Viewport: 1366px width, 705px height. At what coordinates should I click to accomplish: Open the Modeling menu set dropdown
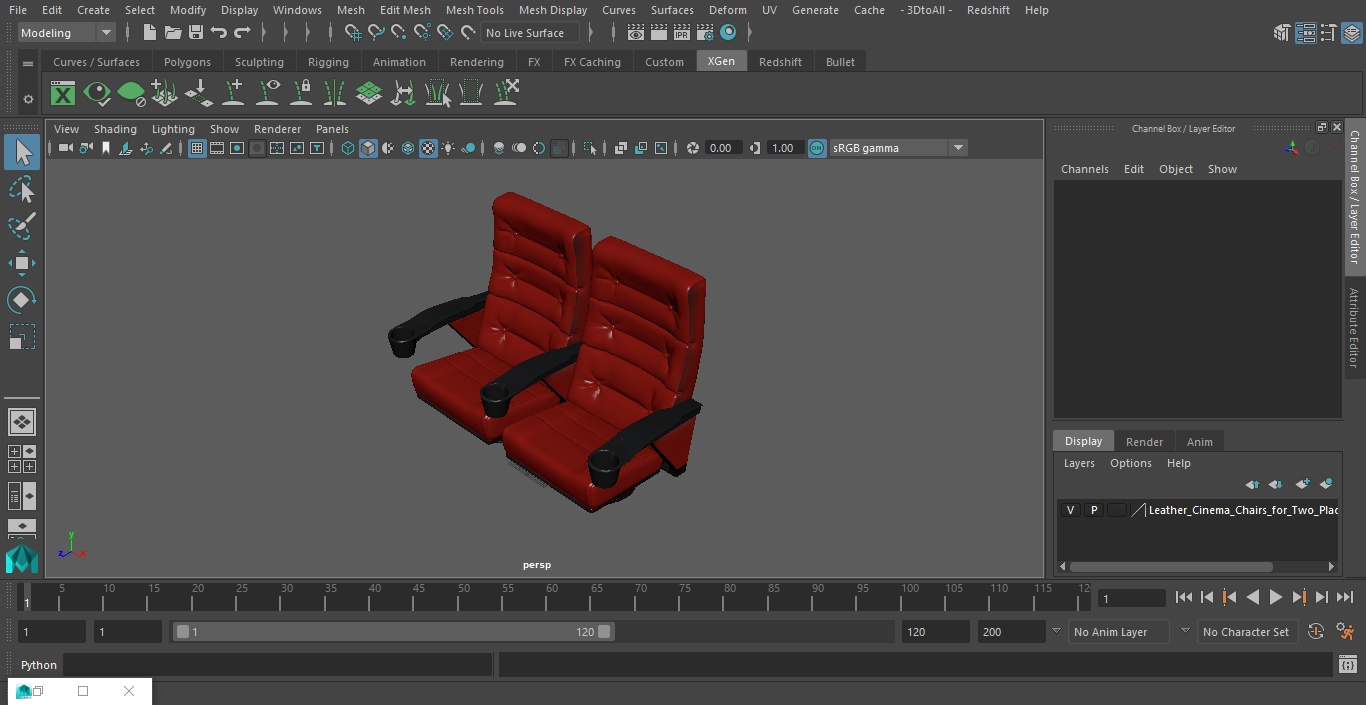click(66, 33)
